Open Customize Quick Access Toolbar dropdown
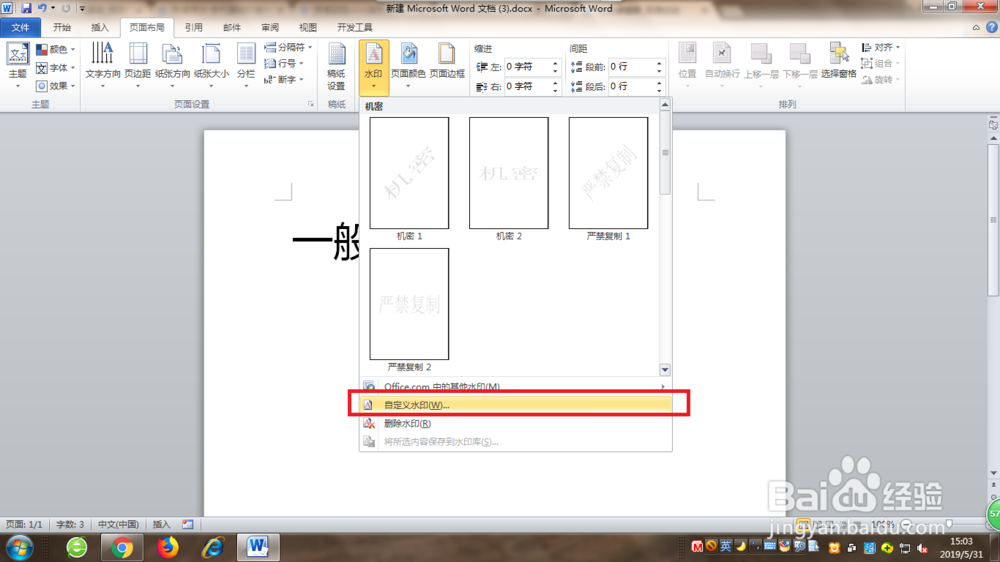 (82, 8)
